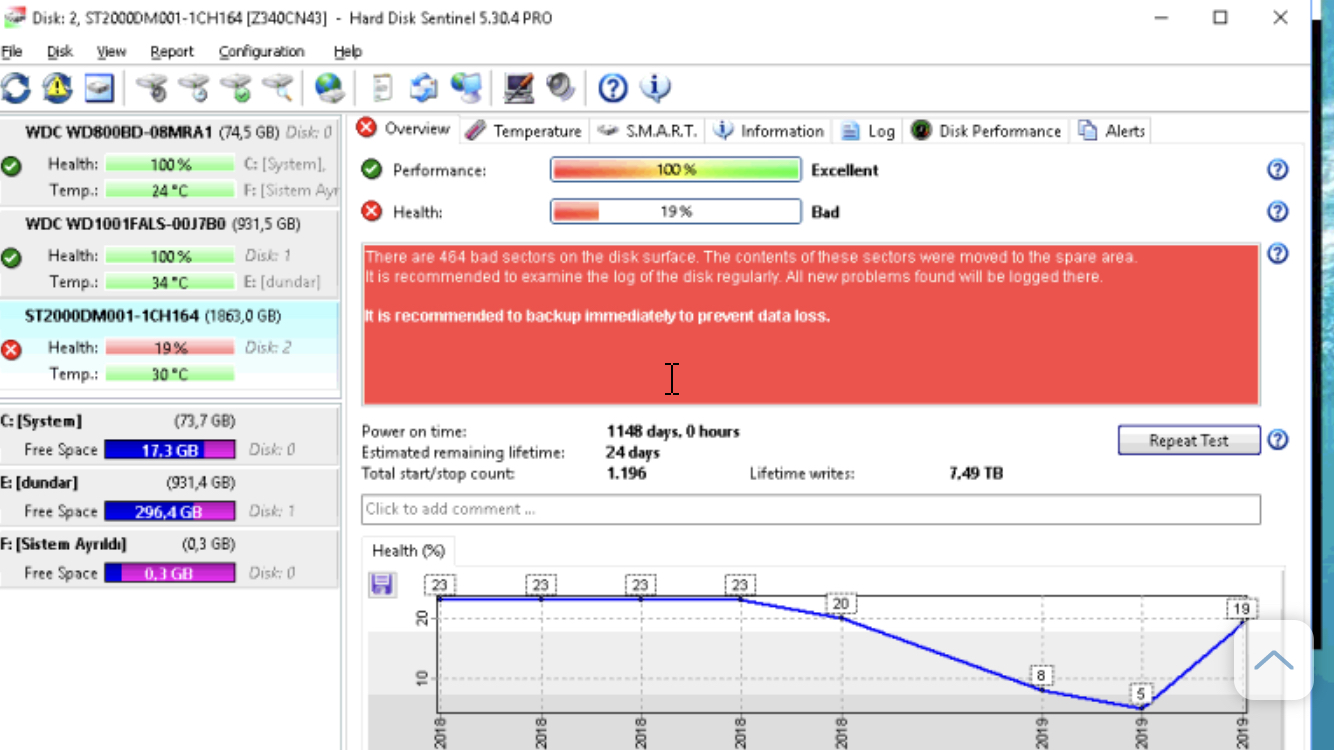Switch to the S.M.A.R.T. tab
This screenshot has height=750, width=1334.
(648, 131)
